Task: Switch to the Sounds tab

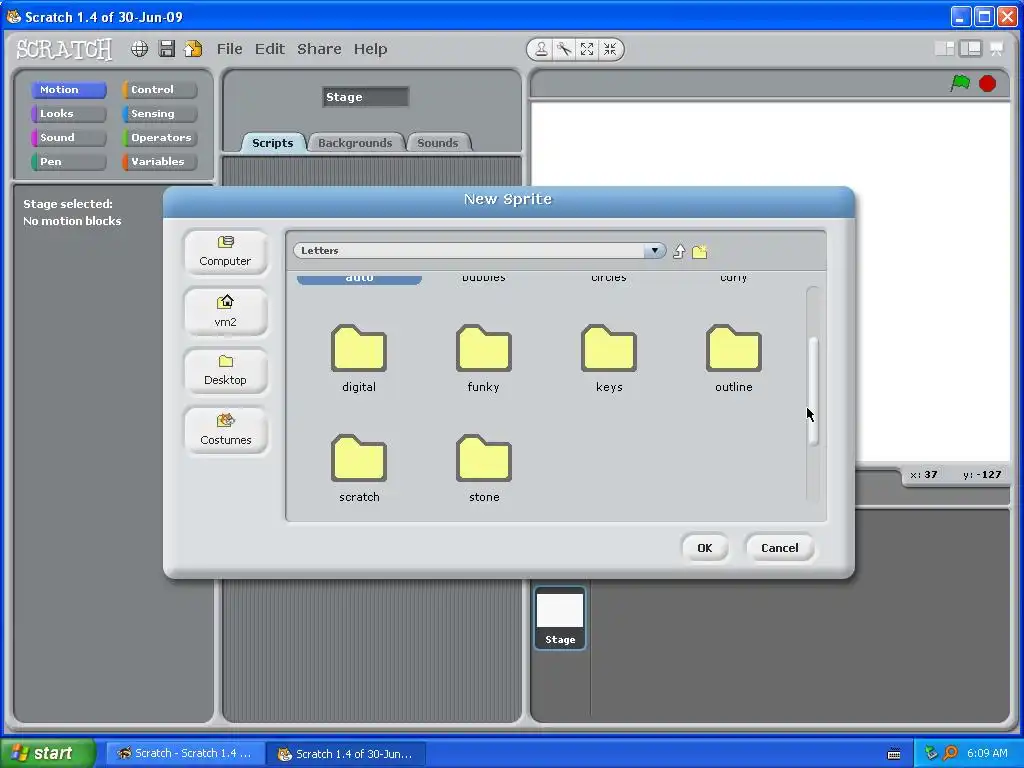Action: [438, 142]
